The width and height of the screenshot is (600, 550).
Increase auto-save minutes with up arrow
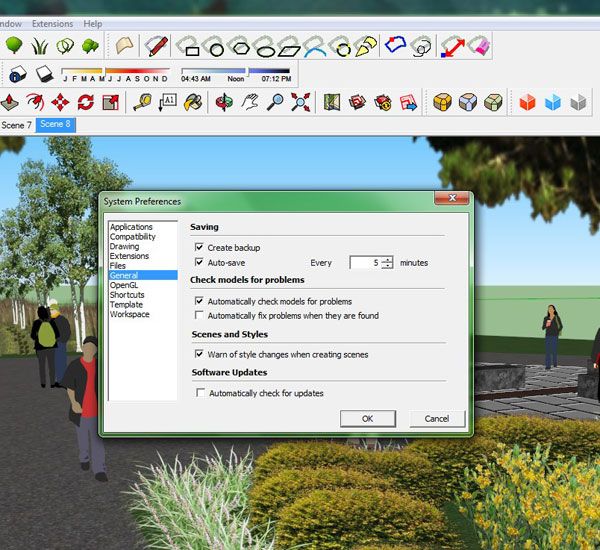387,259
